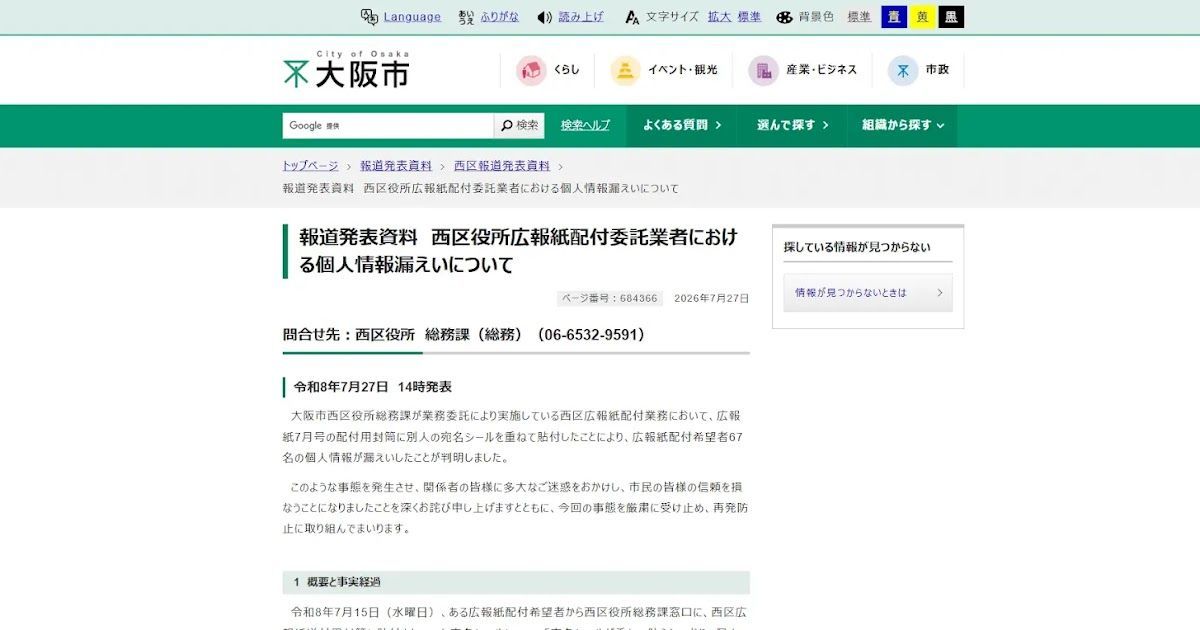
Task: Go to トップページ breadcrumb
Action: pos(310,166)
